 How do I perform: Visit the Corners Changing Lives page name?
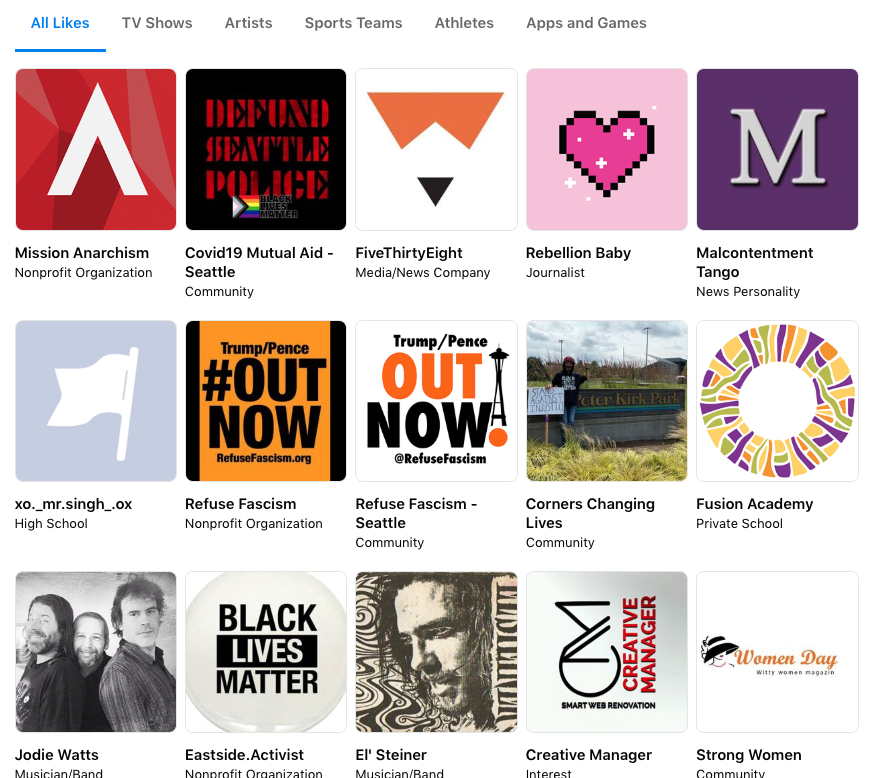[x=590, y=513]
